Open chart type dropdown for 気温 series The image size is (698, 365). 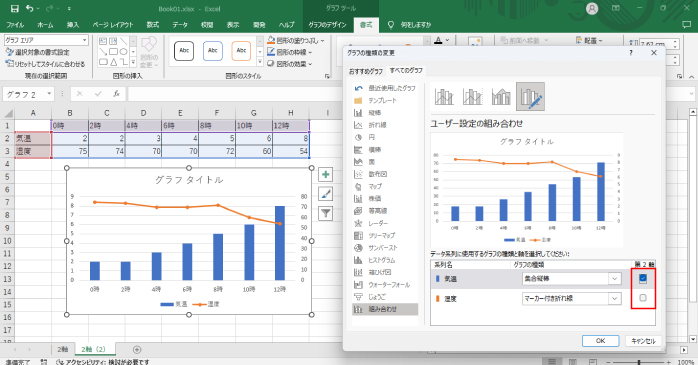(615, 279)
